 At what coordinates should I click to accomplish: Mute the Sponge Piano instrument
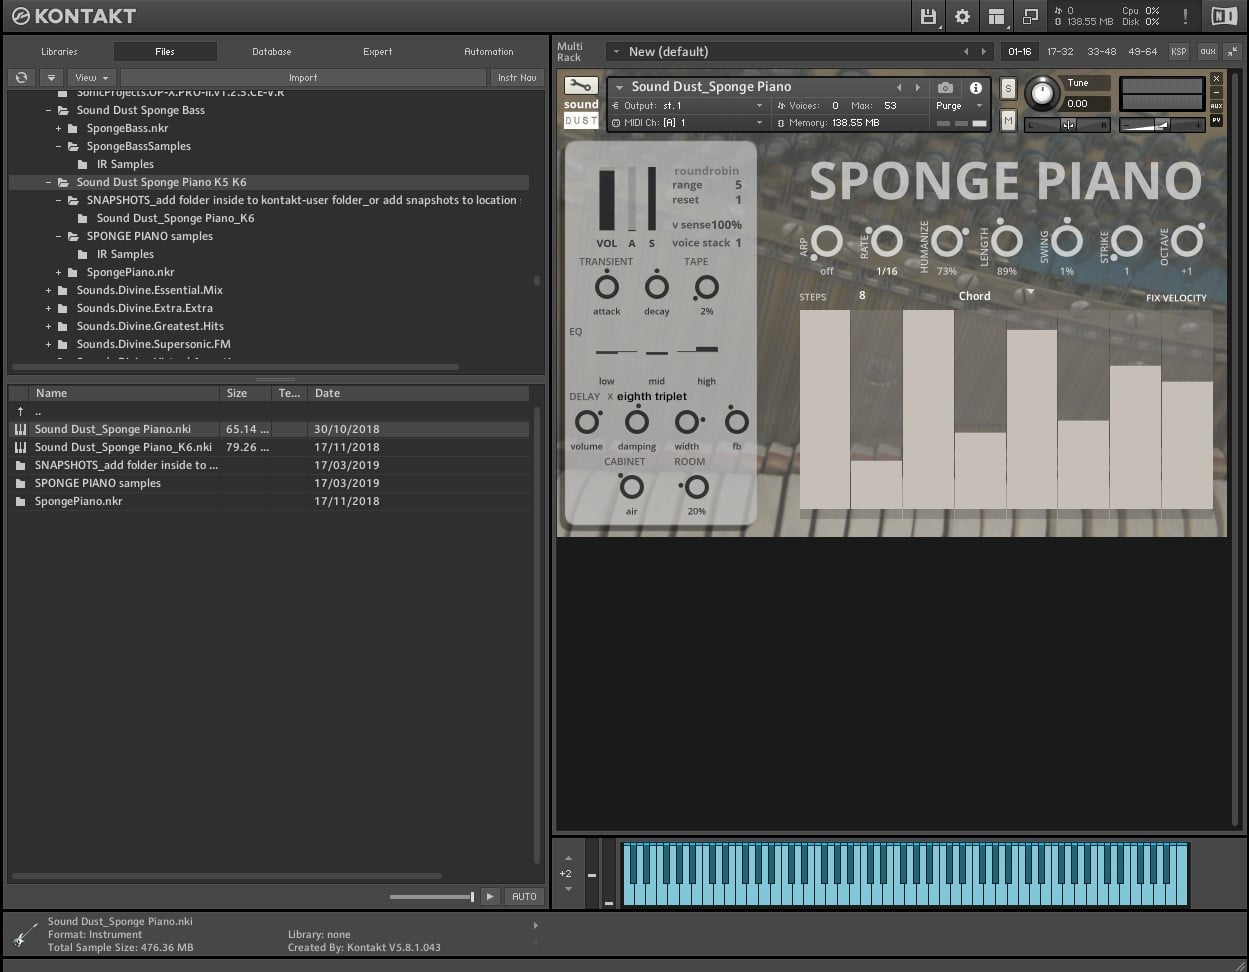1008,121
